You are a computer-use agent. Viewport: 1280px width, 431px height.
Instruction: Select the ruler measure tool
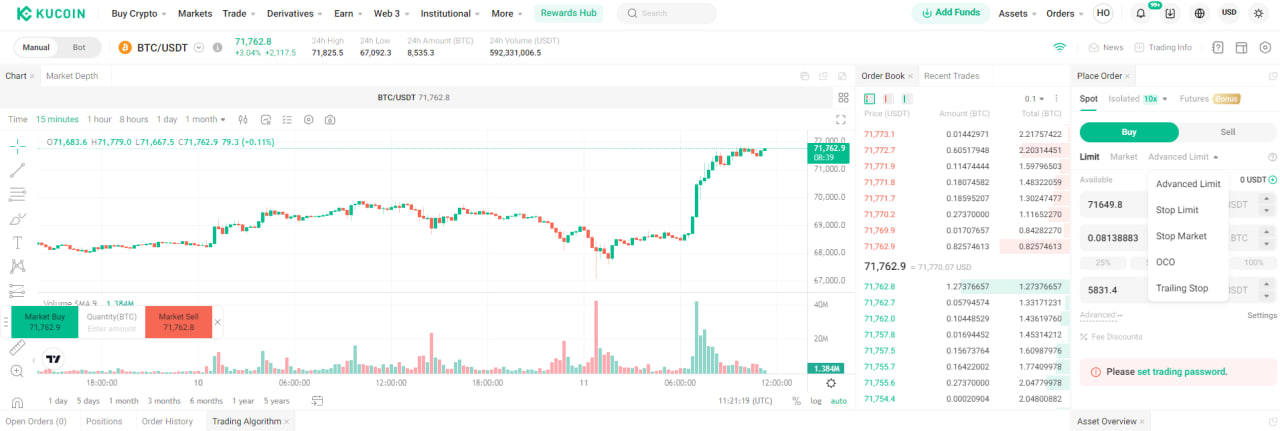pyautogui.click(x=17, y=347)
